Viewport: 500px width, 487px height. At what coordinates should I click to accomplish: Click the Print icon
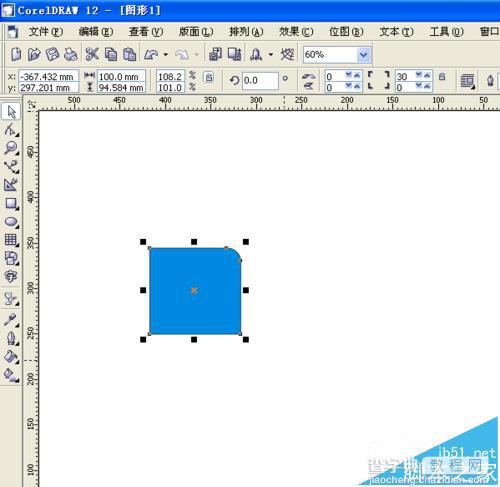(70, 54)
